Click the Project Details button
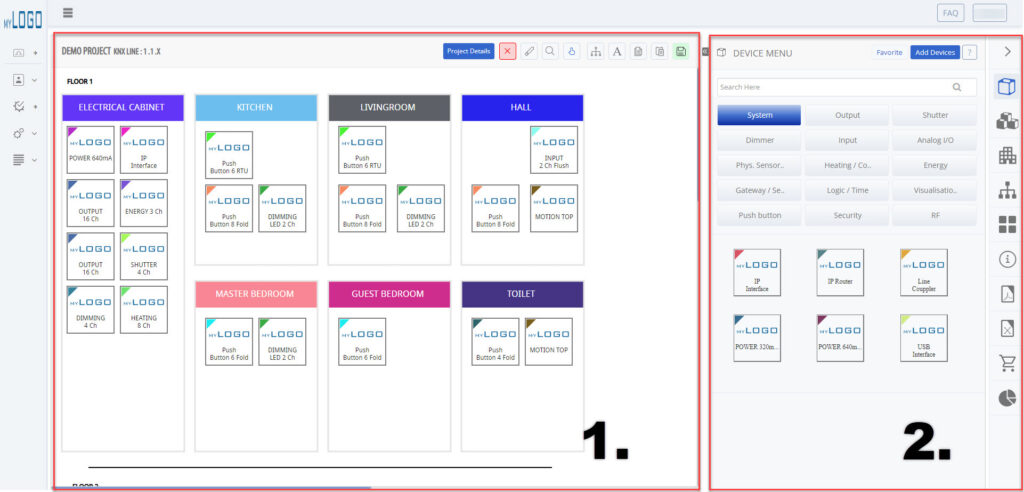This screenshot has height=492, width=1024. pyautogui.click(x=468, y=52)
